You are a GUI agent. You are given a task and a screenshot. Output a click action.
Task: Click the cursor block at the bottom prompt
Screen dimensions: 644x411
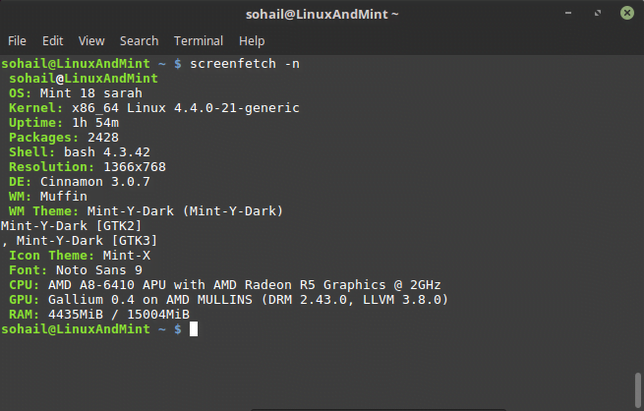(x=193, y=329)
